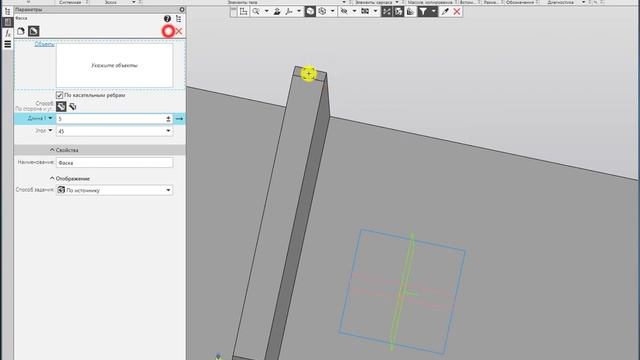Switch to the fillet (rounding) command icon

click(x=21, y=31)
